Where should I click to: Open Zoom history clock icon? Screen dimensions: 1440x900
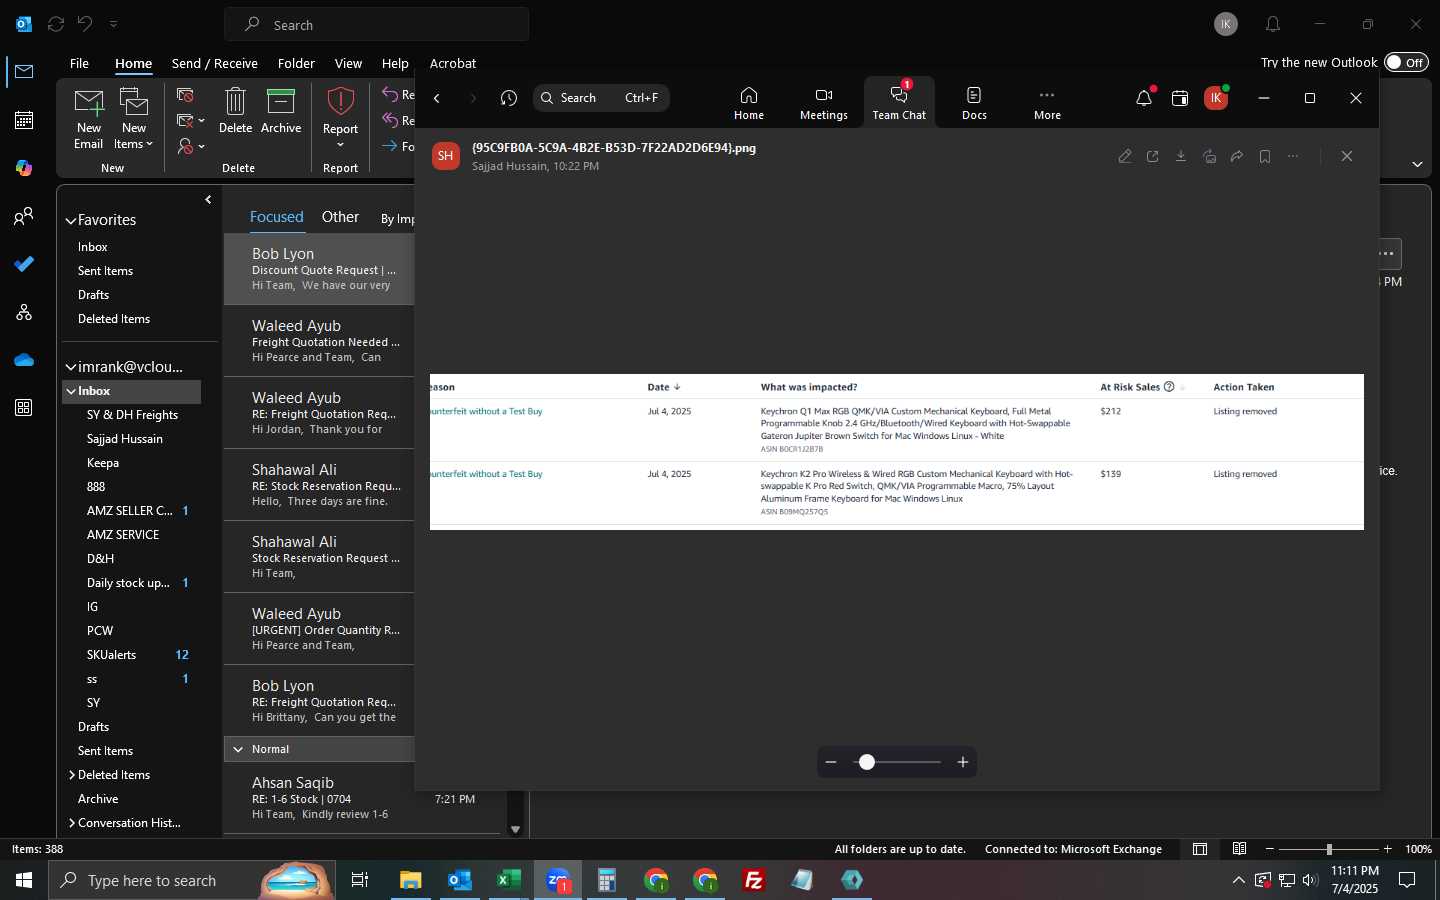click(x=509, y=98)
